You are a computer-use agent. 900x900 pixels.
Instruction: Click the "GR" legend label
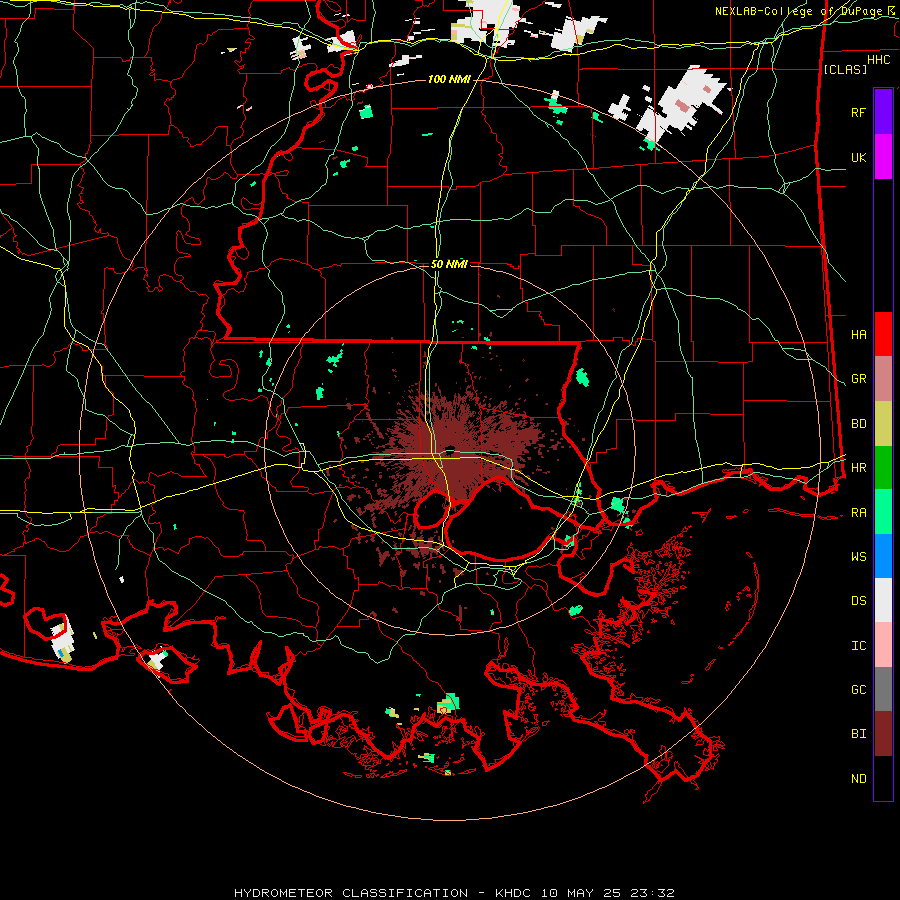point(858,379)
